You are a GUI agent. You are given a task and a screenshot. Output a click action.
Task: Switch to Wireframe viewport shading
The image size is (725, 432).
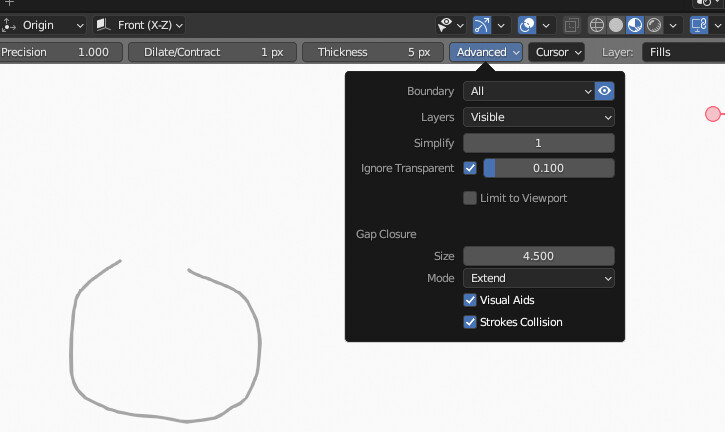pyautogui.click(x=596, y=25)
